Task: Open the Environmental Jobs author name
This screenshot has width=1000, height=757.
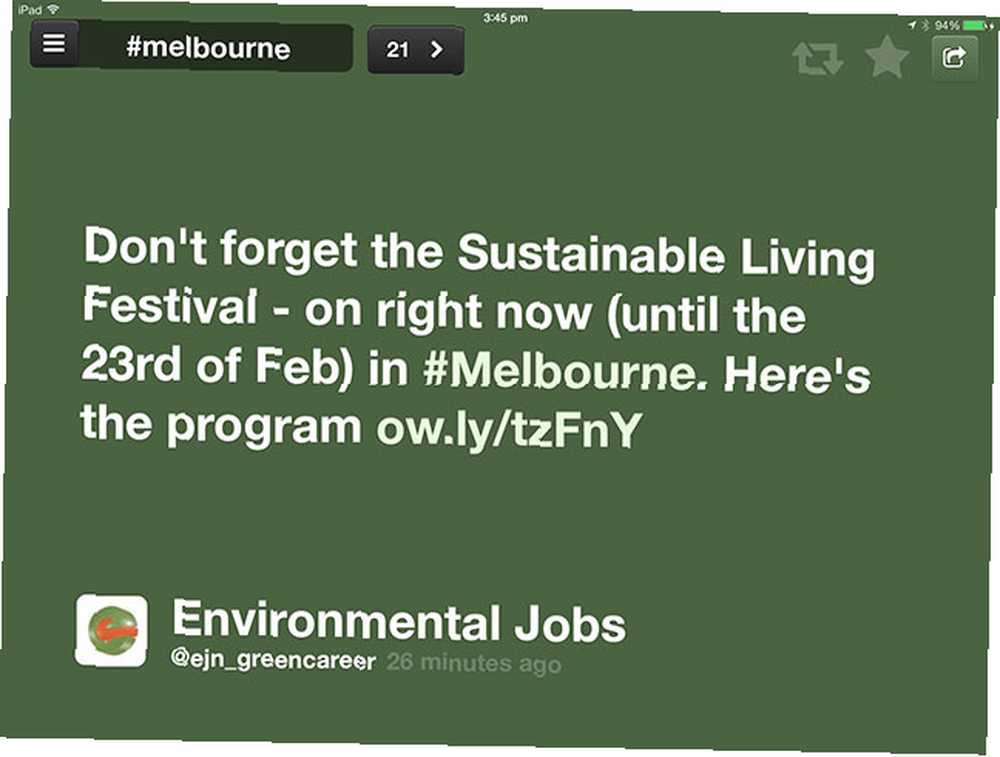Action: coord(399,621)
